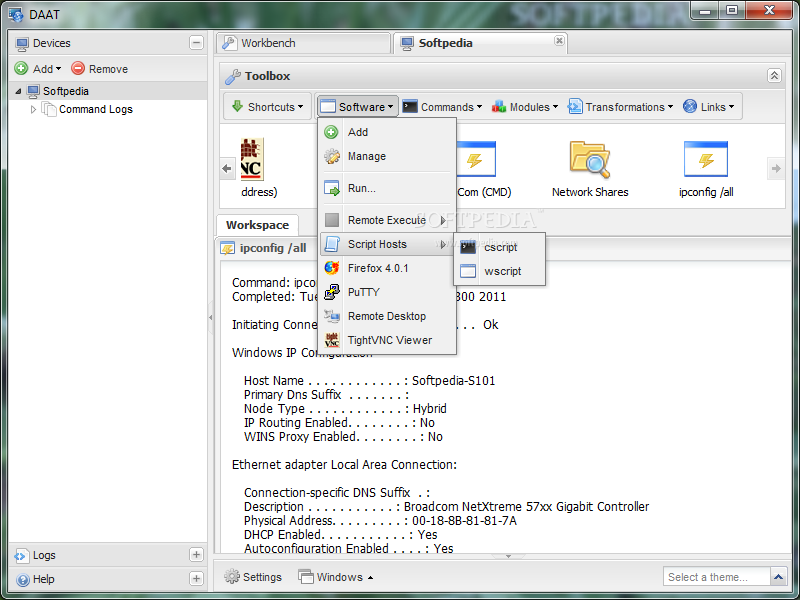Click the Firefox icon in menu
The image size is (800, 600).
(332, 268)
